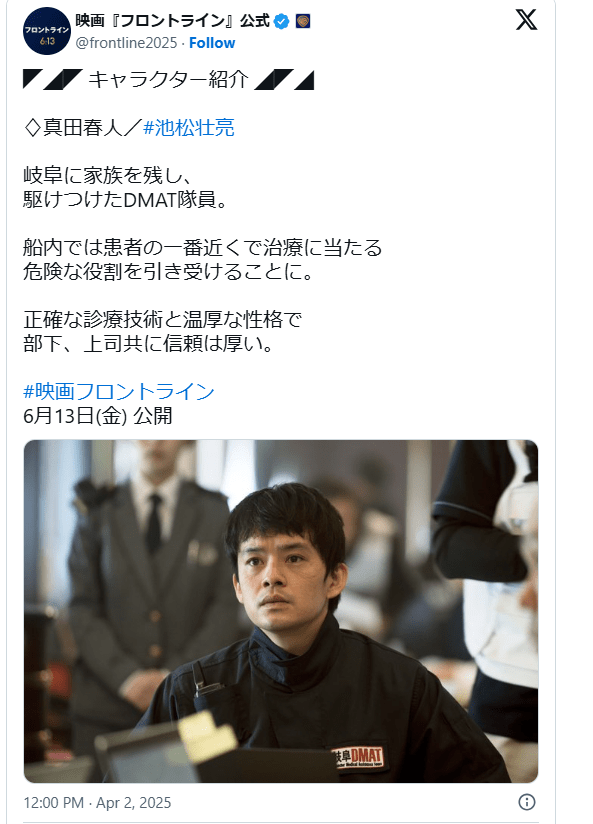Click the フロントライン 6:13 profile avatar
Image resolution: width=593 pixels, height=824 pixels.
(46, 31)
